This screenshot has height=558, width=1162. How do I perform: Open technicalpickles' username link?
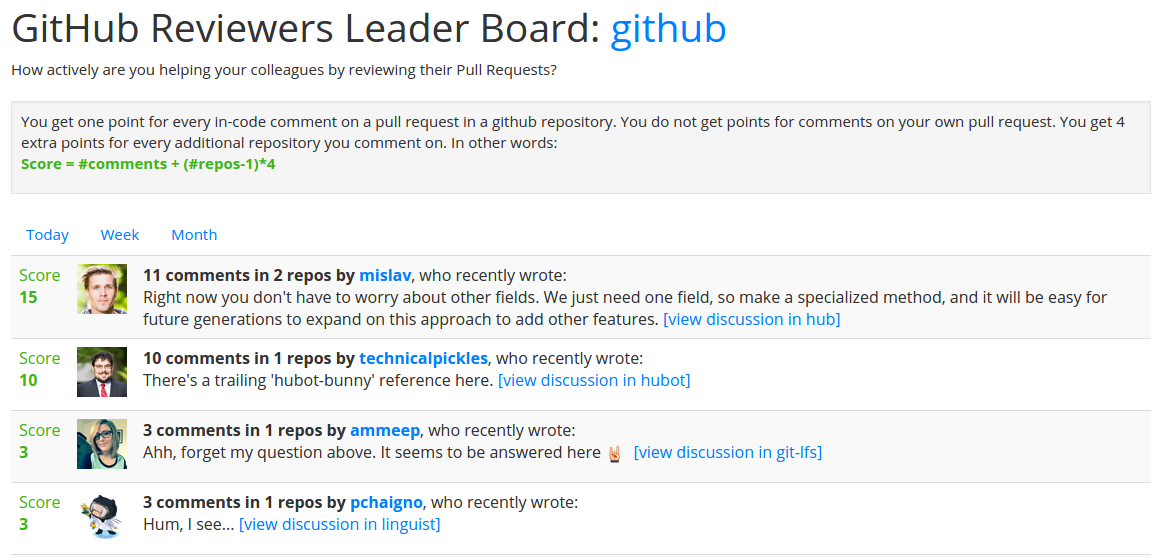pyautogui.click(x=424, y=359)
